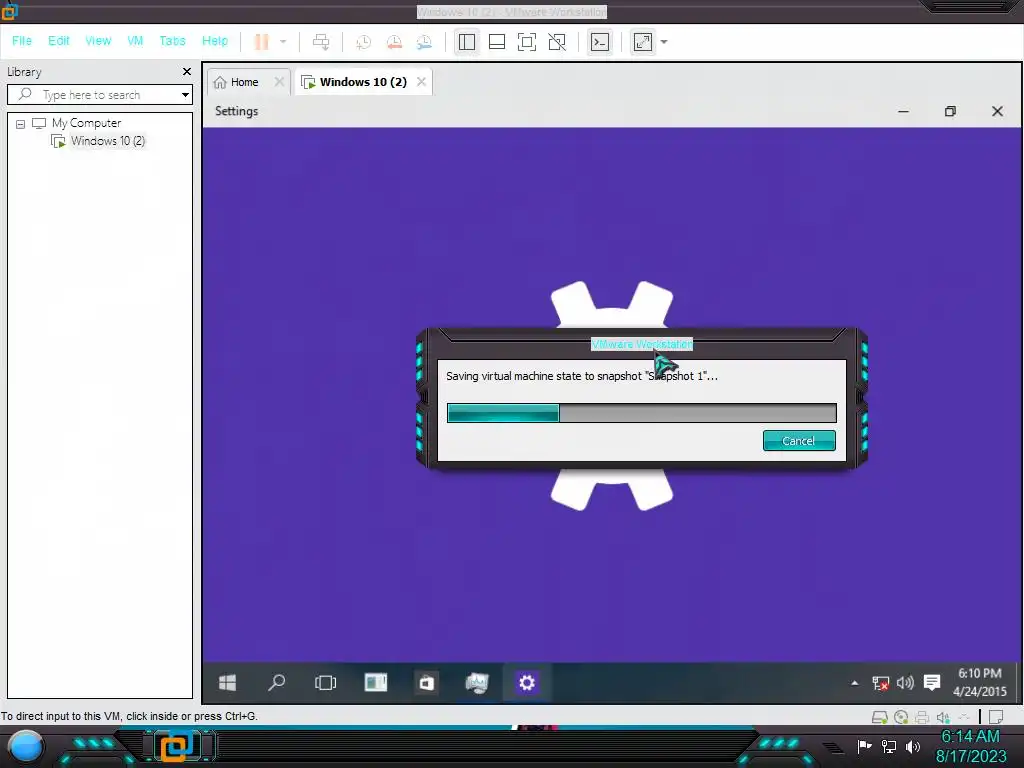This screenshot has width=1024, height=768.
Task: Open the guest Store taskbar icon
Action: (x=426, y=683)
